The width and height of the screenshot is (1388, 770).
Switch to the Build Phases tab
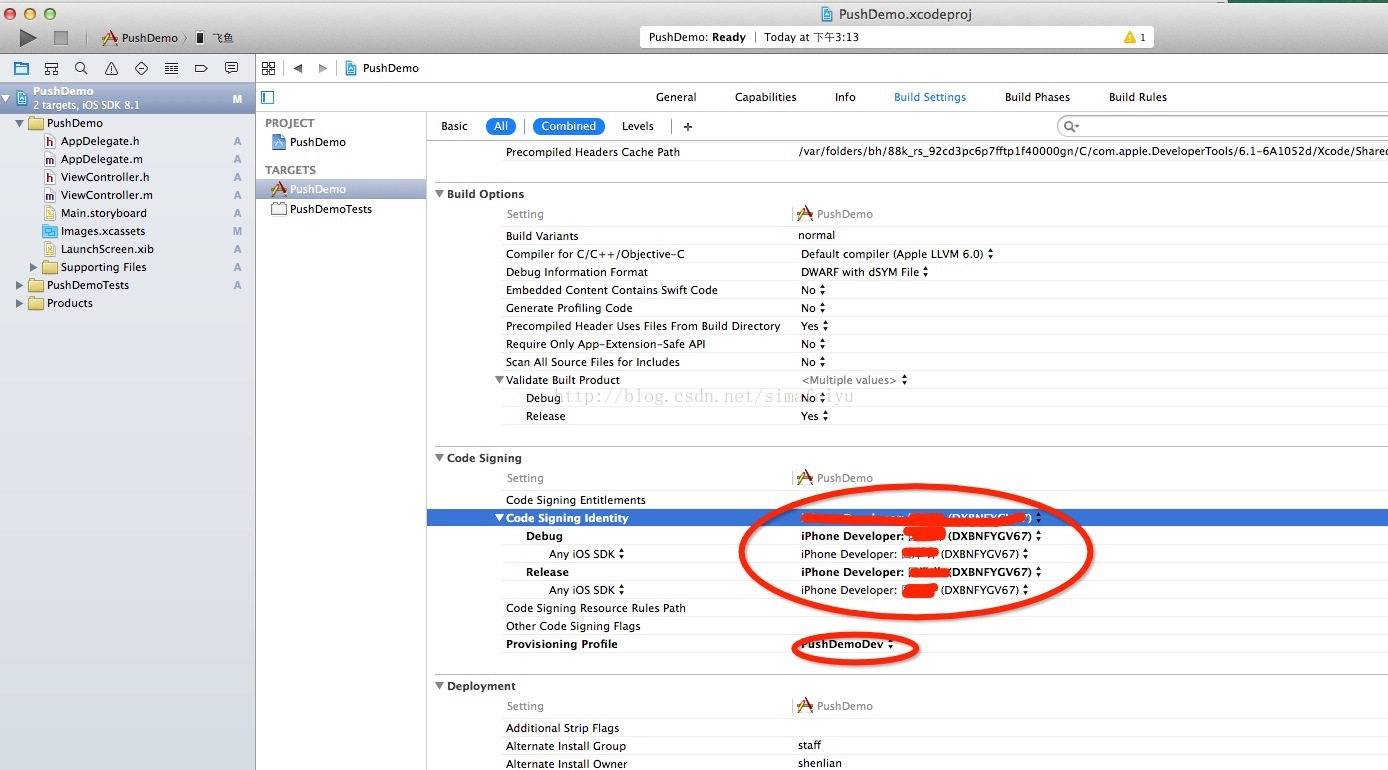click(x=1037, y=97)
